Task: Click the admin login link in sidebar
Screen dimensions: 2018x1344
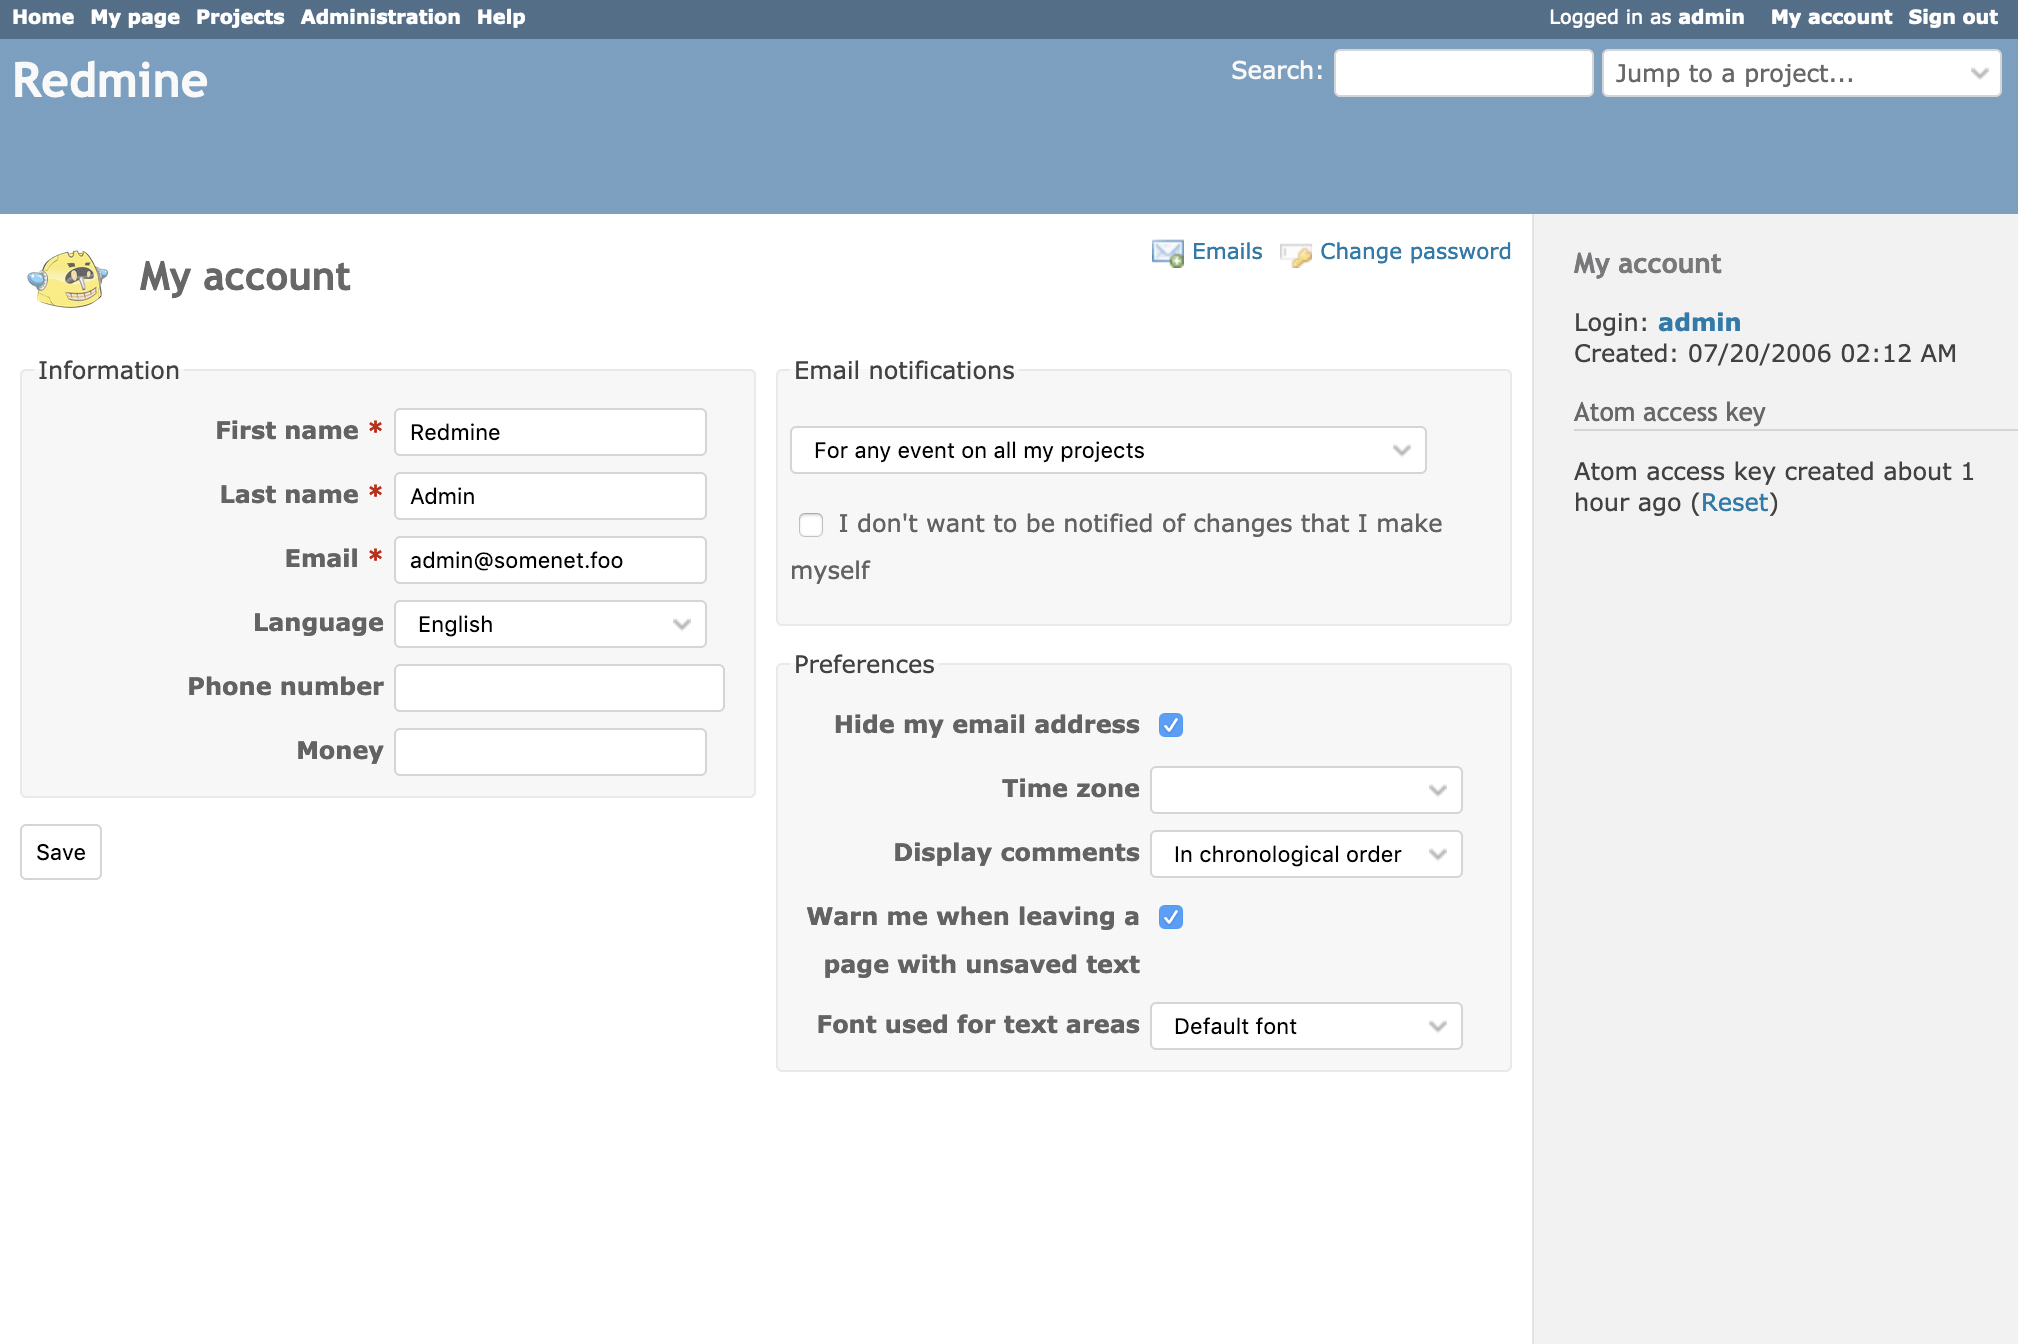Action: tap(1699, 322)
